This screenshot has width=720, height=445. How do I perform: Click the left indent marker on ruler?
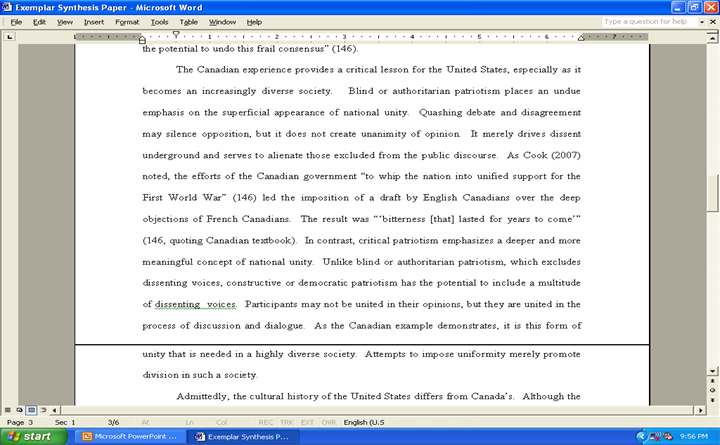point(142,40)
